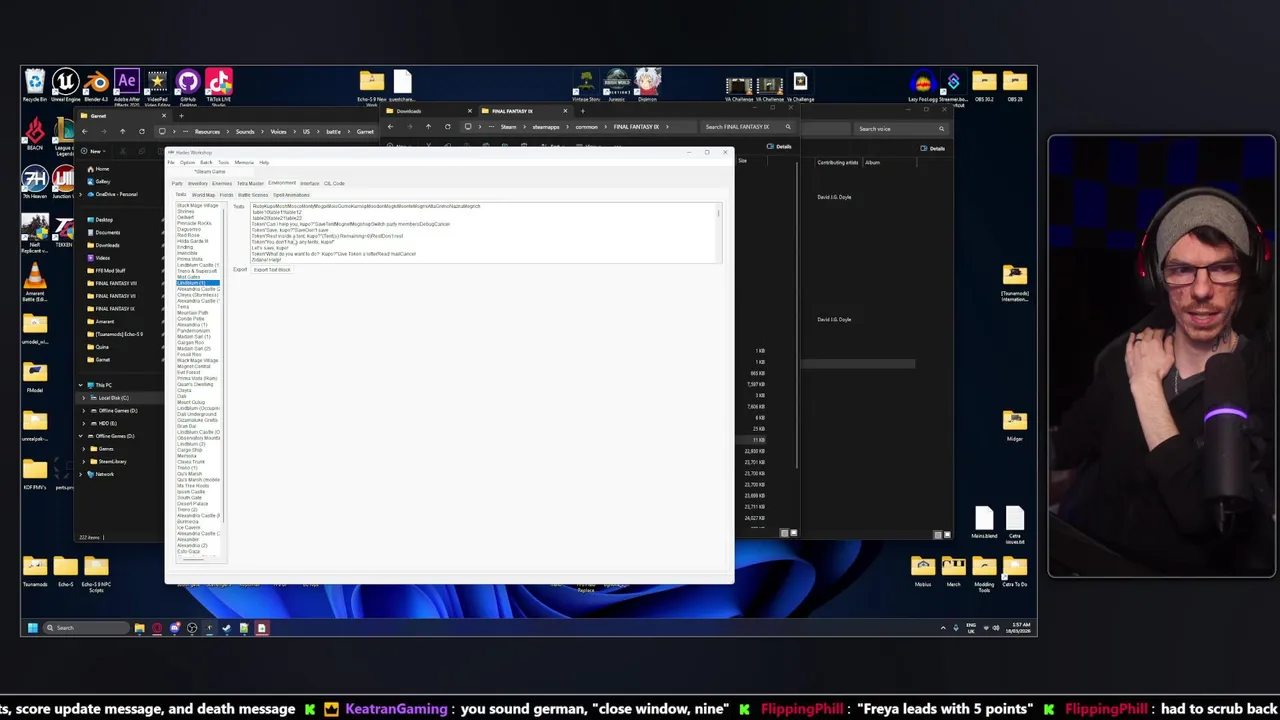Screen dimensions: 1280x720
Task: Open the TikTok LIVE Studio shortcut
Action: pos(219,86)
